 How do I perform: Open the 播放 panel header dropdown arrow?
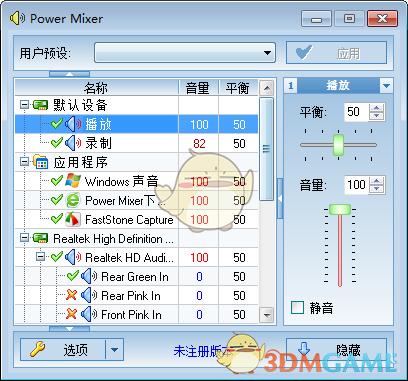point(386,86)
